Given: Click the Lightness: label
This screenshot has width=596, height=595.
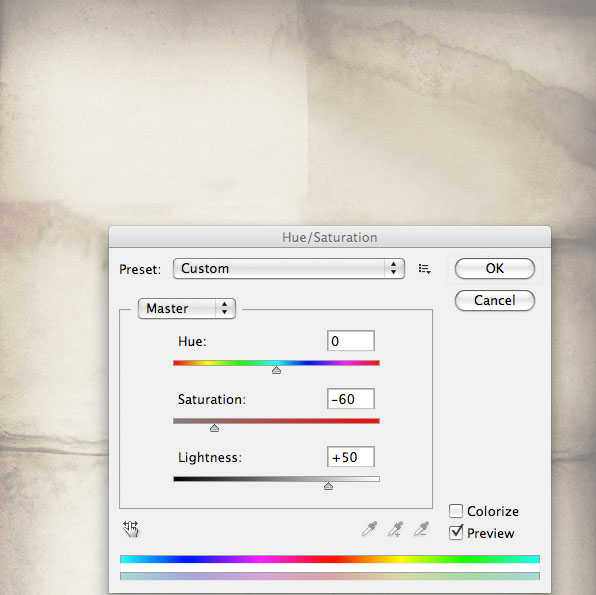Looking at the screenshot, I should point(210,457).
